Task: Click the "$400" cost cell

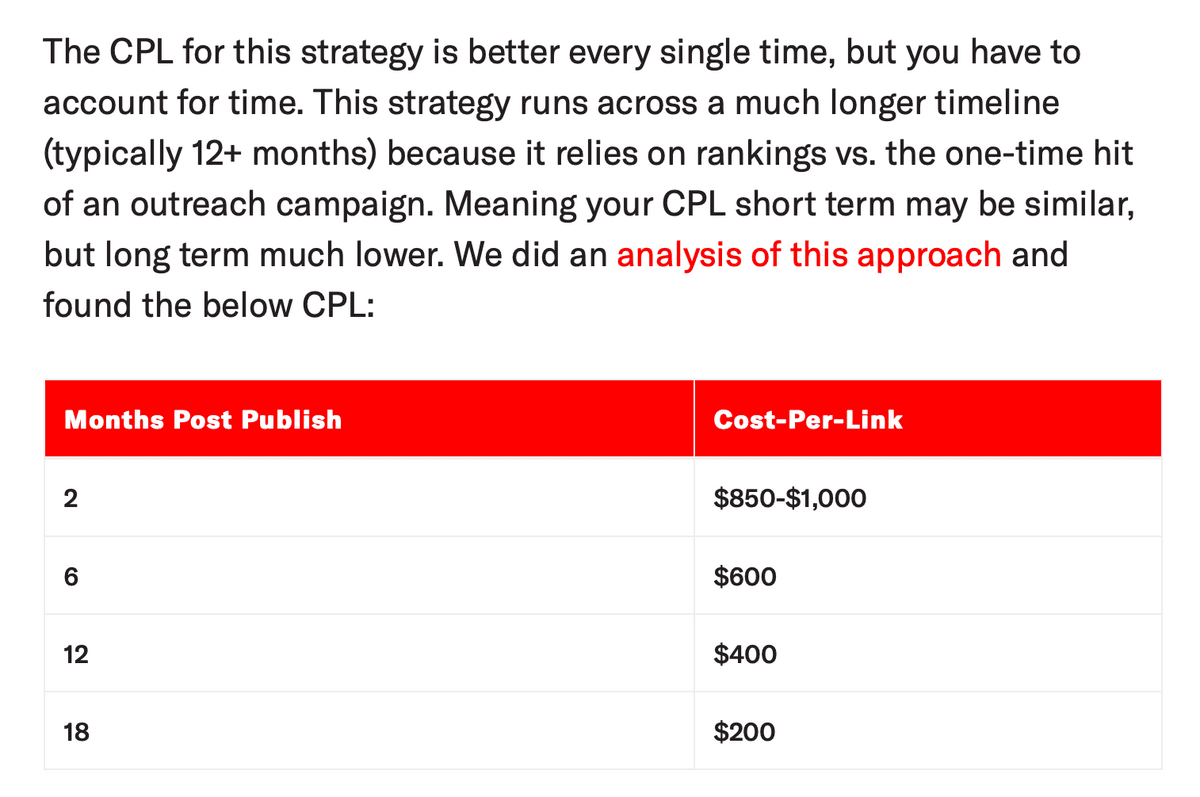Action: click(928, 653)
